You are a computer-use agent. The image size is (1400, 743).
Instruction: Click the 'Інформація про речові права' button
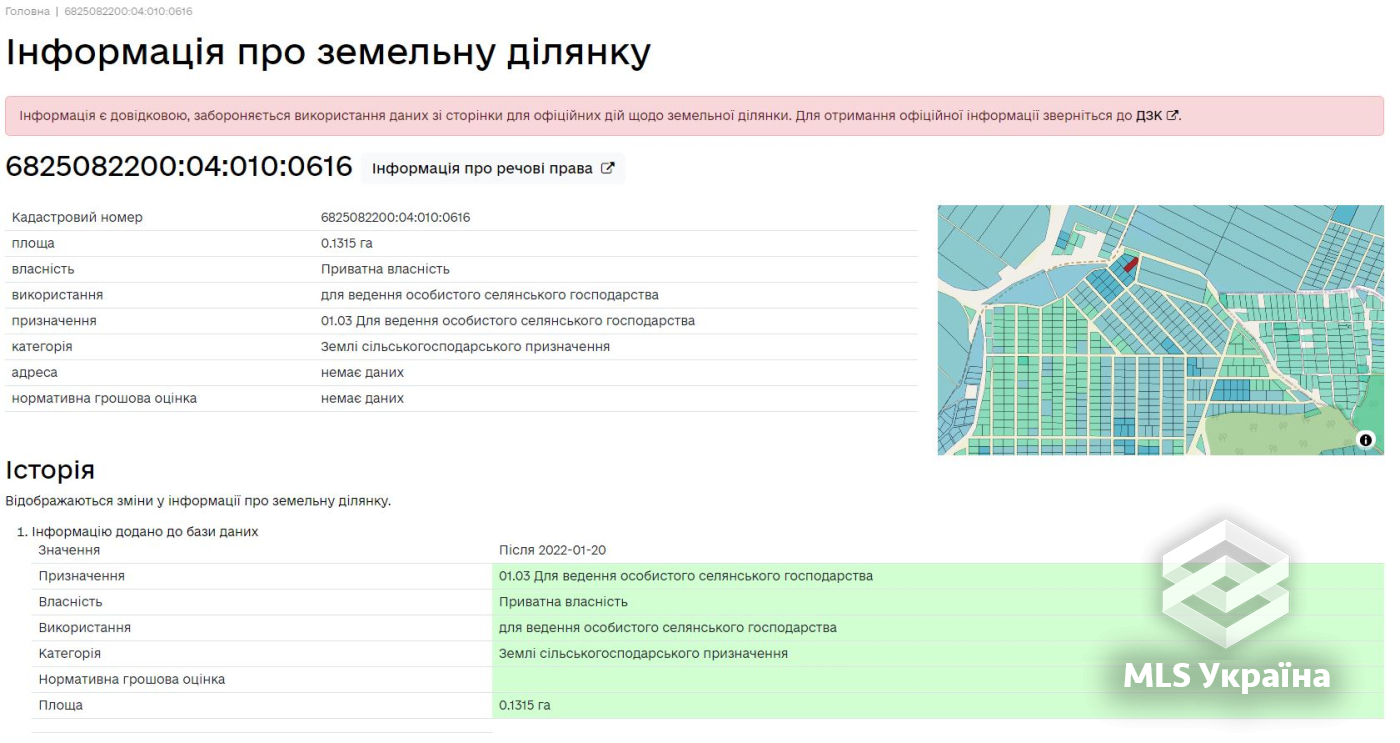click(x=493, y=168)
